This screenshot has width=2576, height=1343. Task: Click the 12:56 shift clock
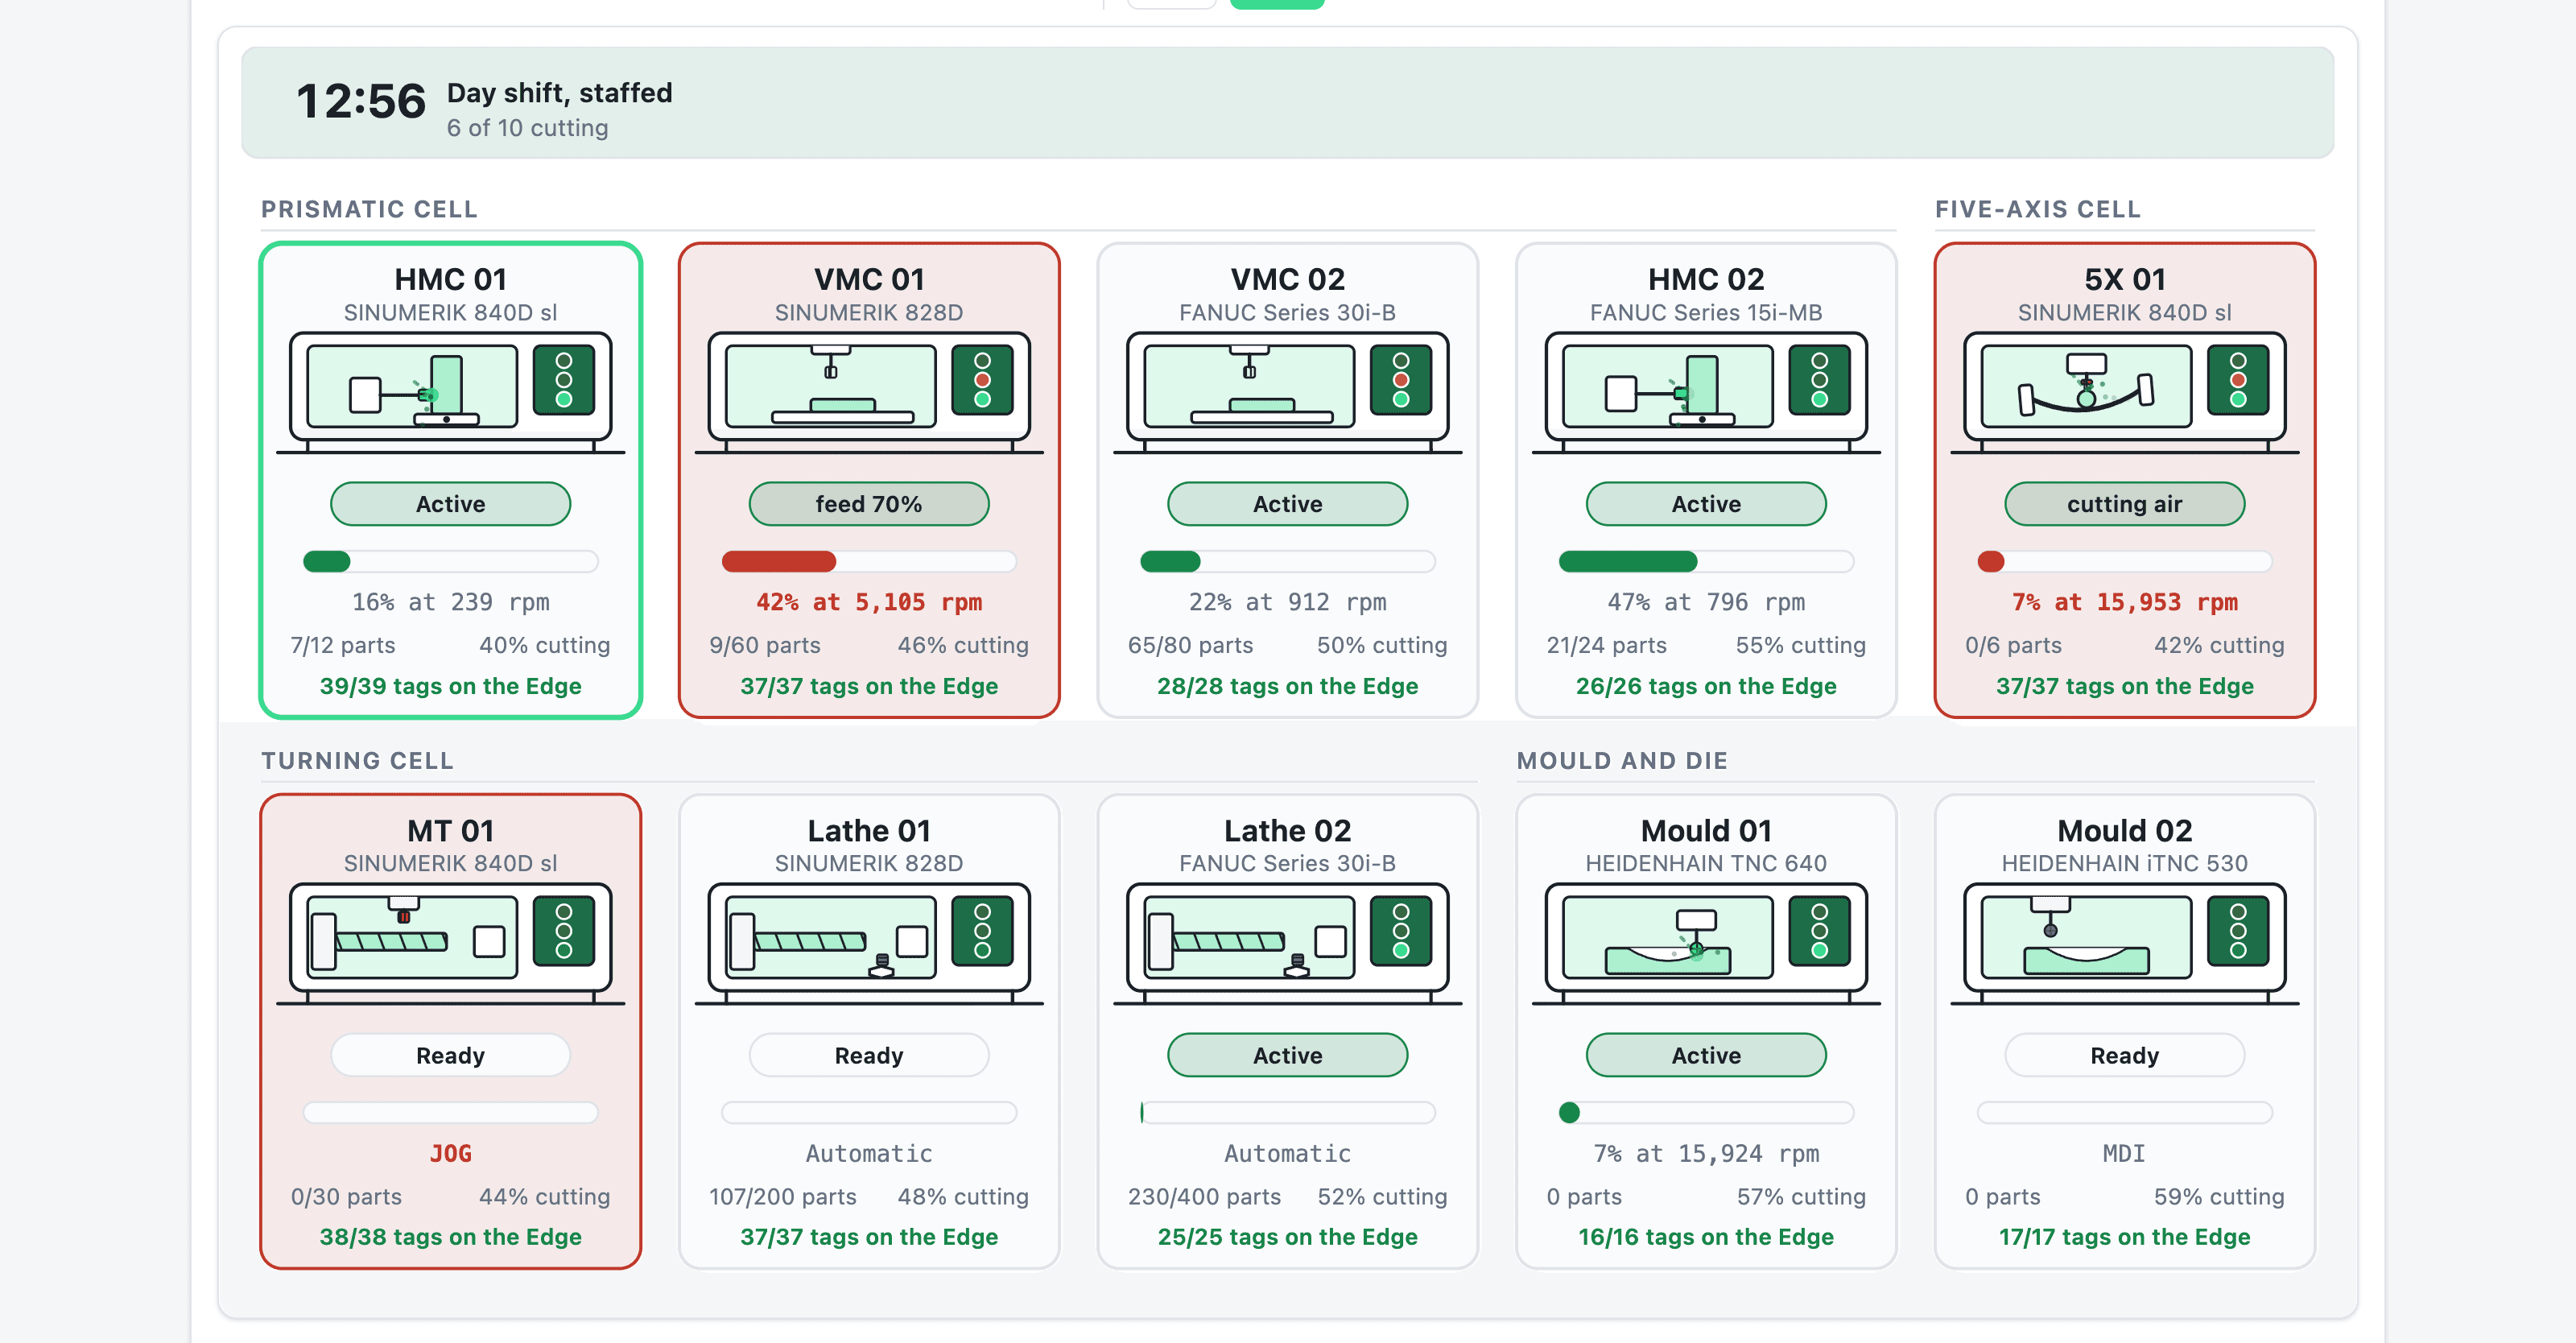pos(361,102)
